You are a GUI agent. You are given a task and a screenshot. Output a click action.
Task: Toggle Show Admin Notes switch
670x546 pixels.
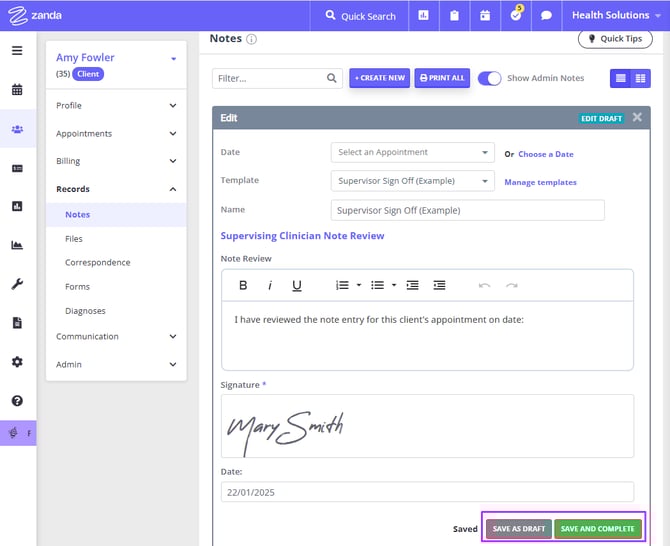point(489,78)
